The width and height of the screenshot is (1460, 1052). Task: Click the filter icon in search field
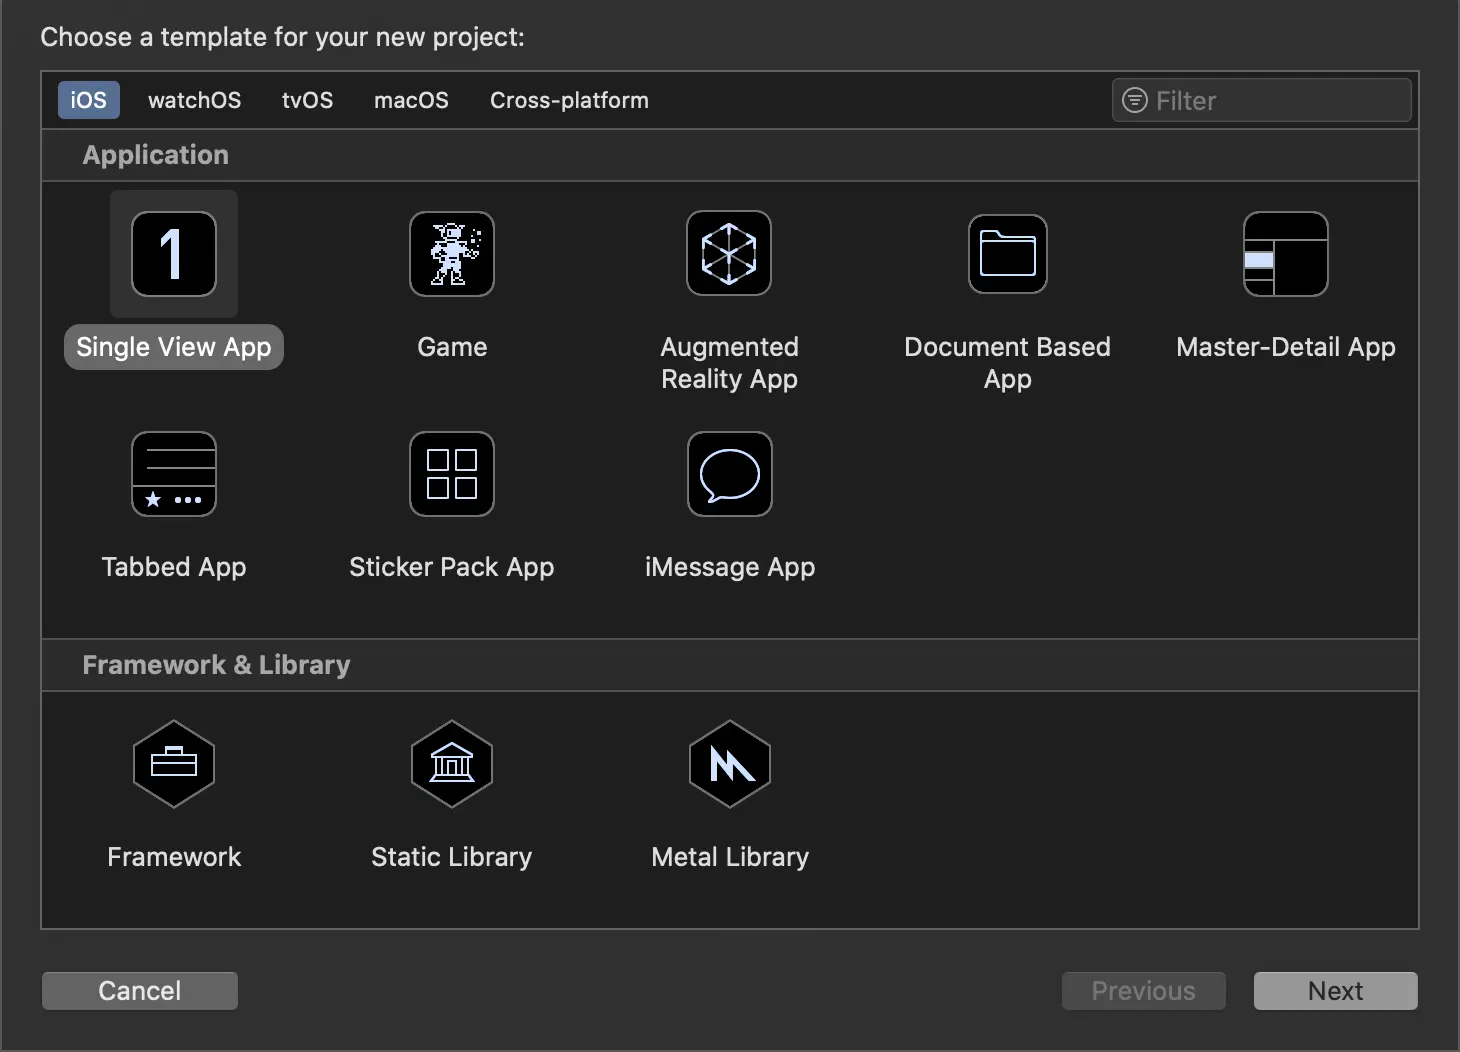[x=1135, y=100]
